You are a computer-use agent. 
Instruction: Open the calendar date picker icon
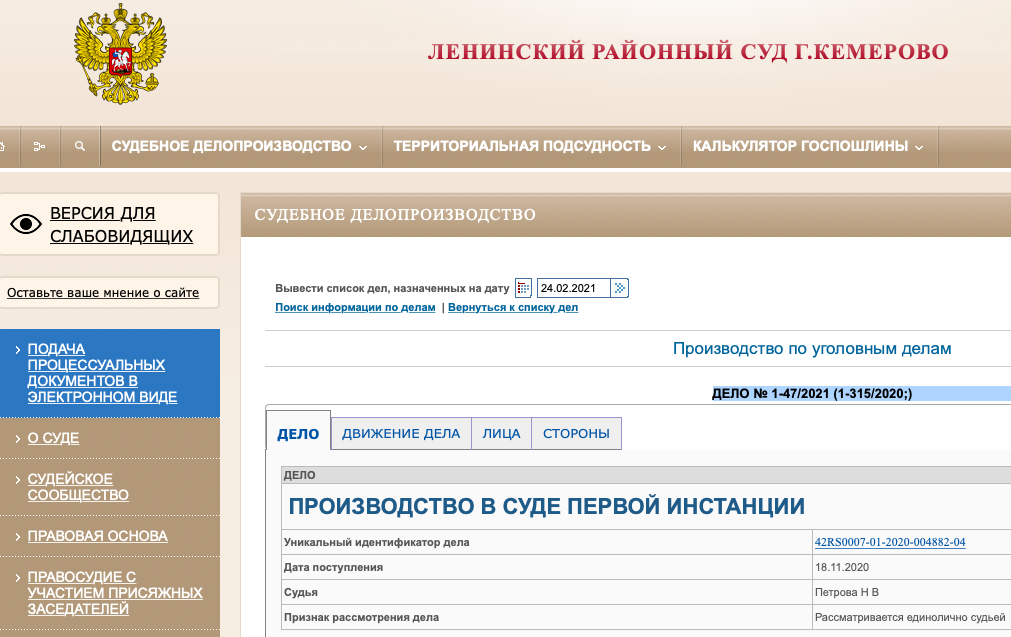pos(524,288)
